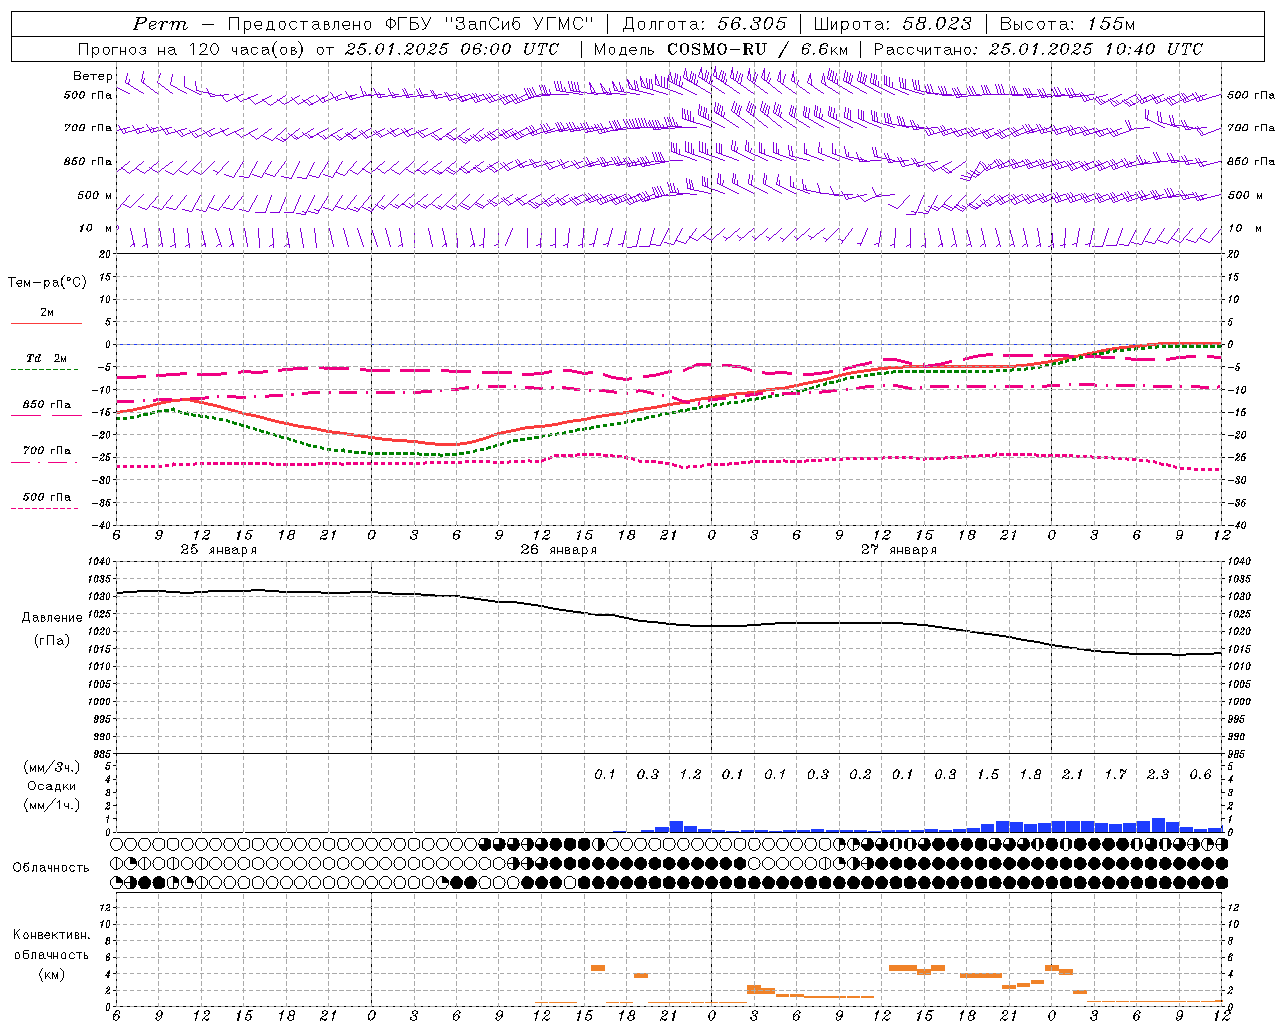
Task: Click the "Высота: 155м" header value
Action: [1067, 24]
